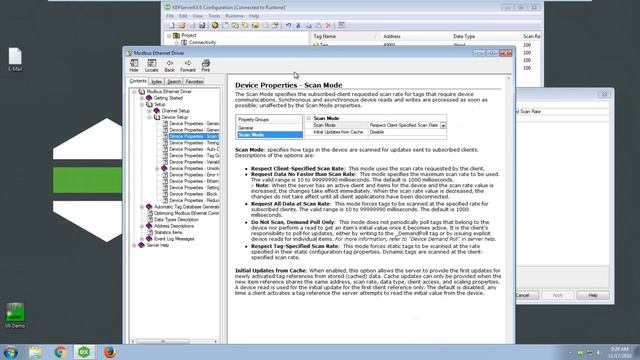Viewport: 640px width, 360px height.
Task: Collapse the Device Setup help node
Action: click(149, 118)
